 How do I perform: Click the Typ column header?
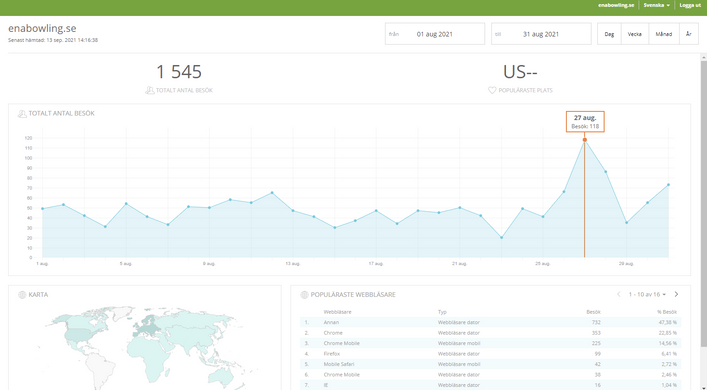[442, 312]
